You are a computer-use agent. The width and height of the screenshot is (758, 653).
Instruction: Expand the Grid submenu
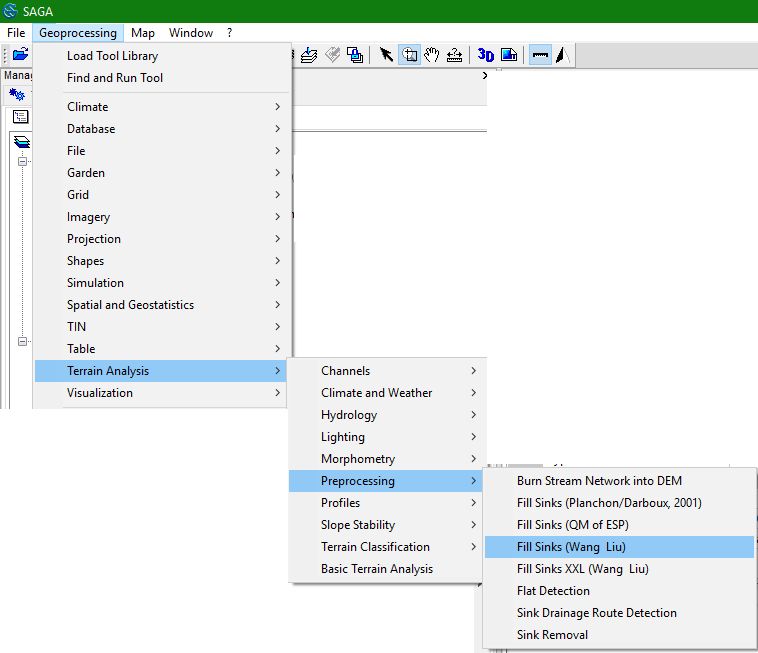(163, 195)
